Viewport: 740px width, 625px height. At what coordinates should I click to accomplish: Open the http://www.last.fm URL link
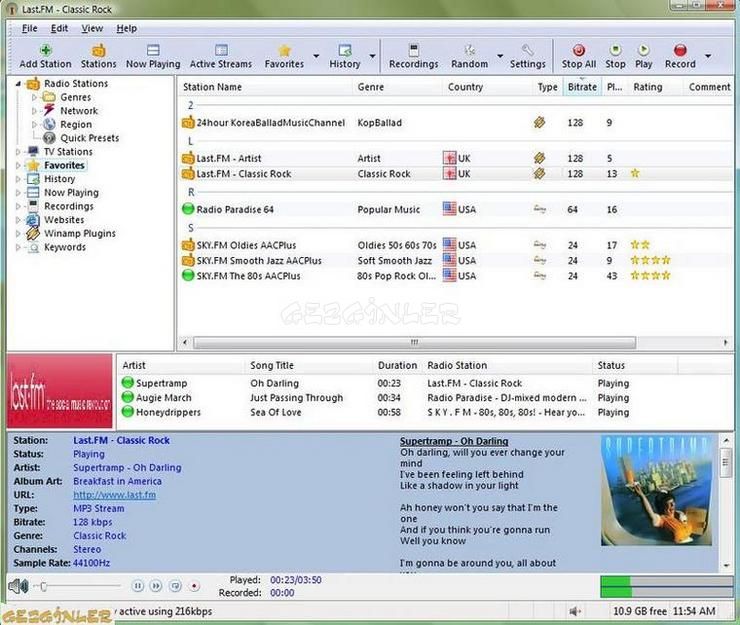[x=114, y=495]
